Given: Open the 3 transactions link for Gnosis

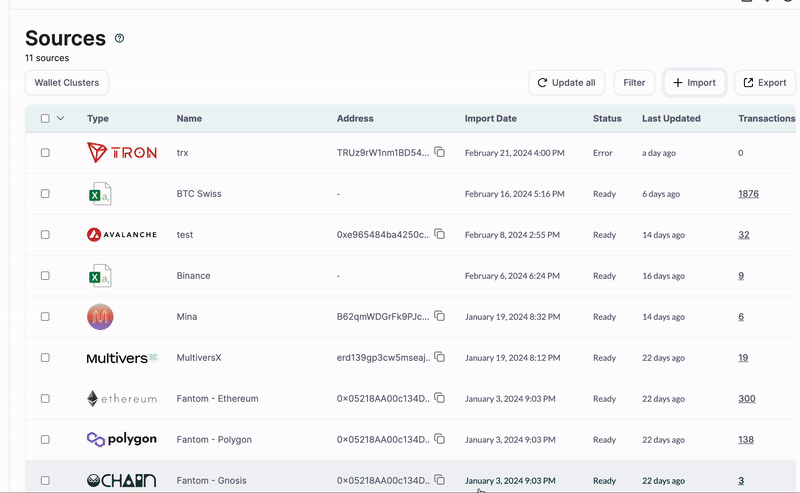Looking at the screenshot, I should click(x=741, y=480).
